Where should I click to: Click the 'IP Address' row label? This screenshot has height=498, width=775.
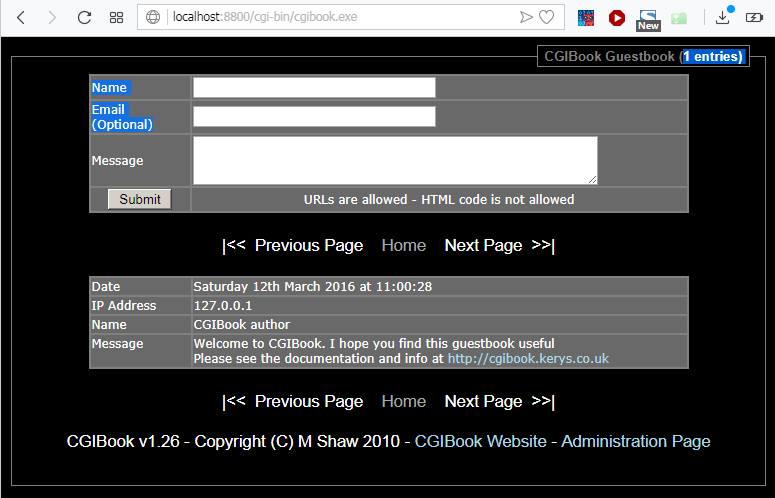point(124,306)
